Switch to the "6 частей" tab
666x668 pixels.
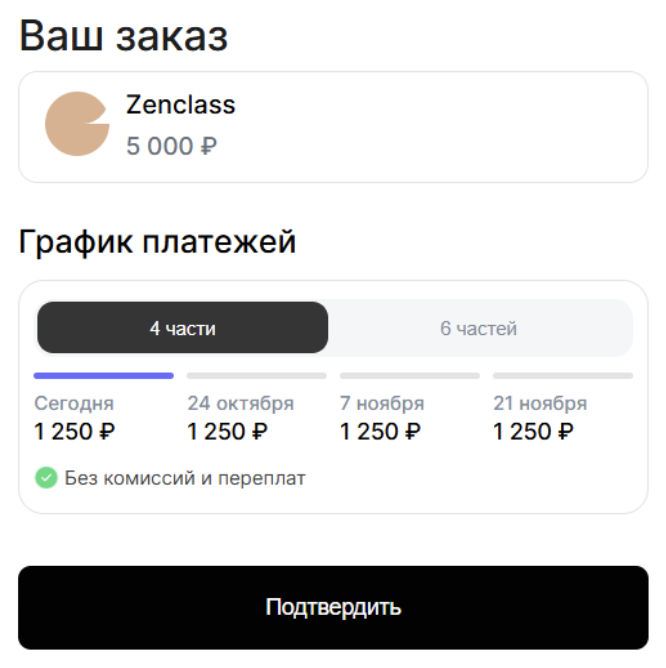tap(479, 328)
